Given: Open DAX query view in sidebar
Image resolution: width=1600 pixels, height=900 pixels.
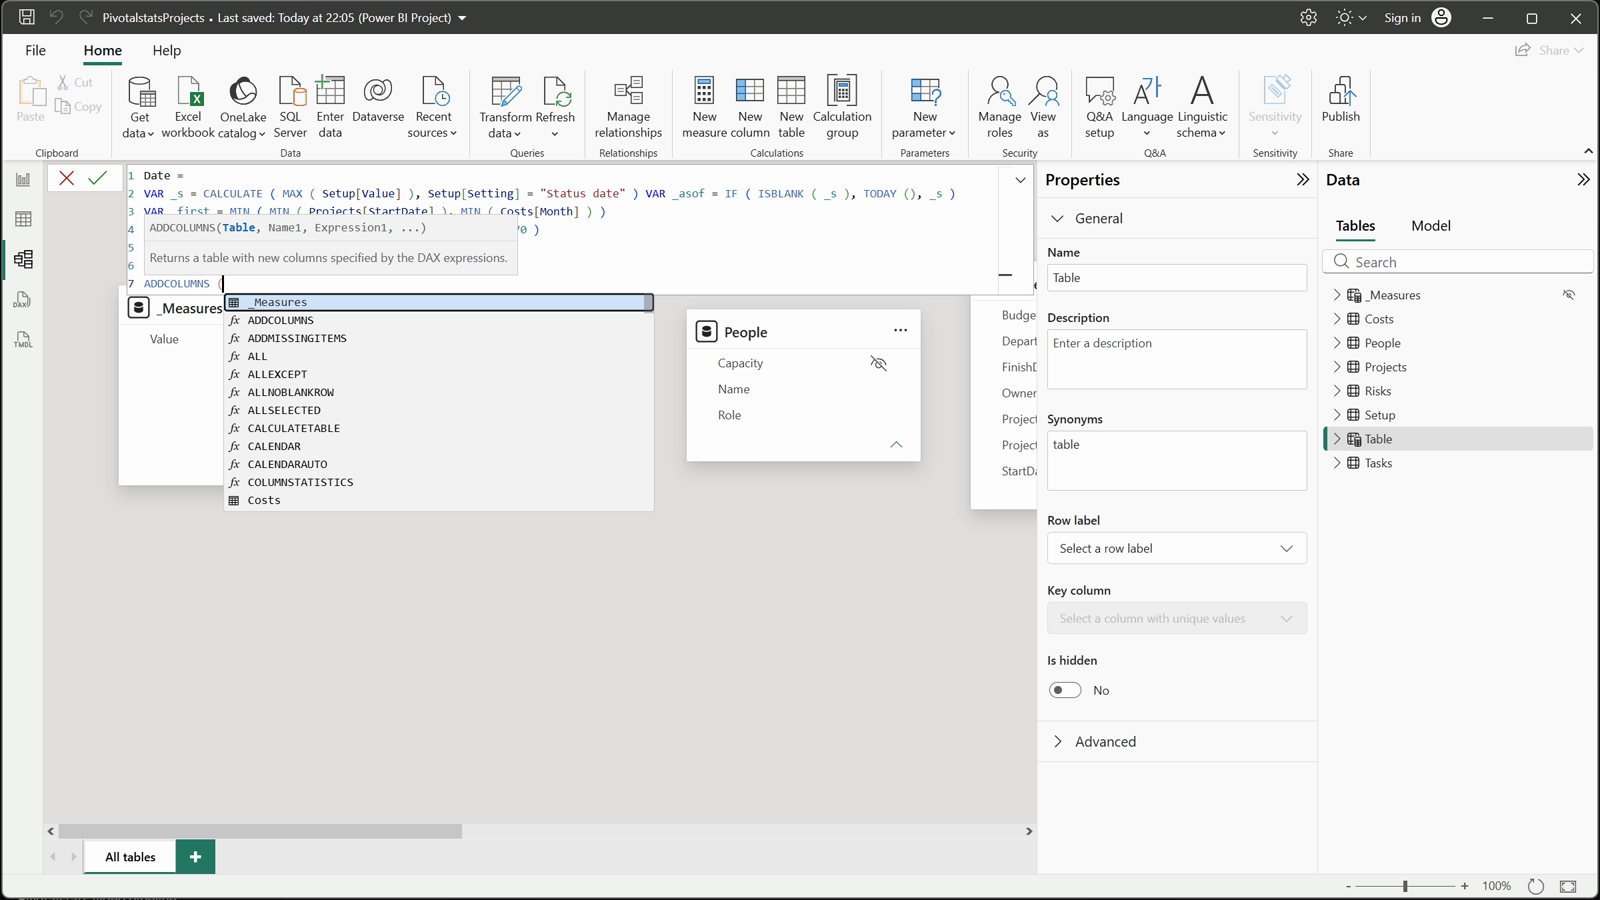Looking at the screenshot, I should 23,300.
